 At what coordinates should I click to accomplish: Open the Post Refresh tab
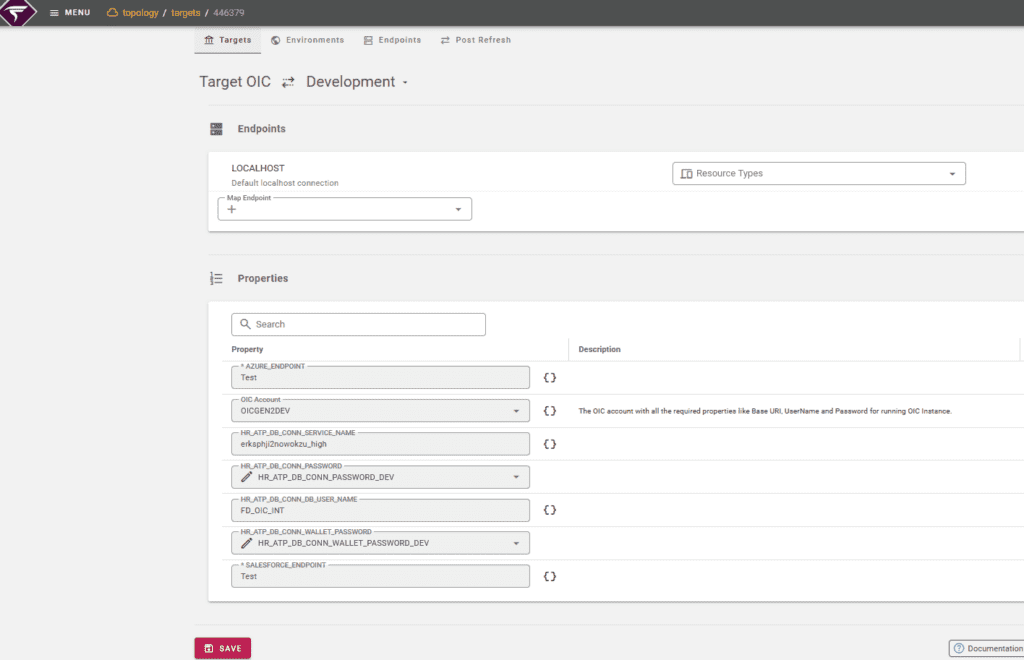point(475,40)
